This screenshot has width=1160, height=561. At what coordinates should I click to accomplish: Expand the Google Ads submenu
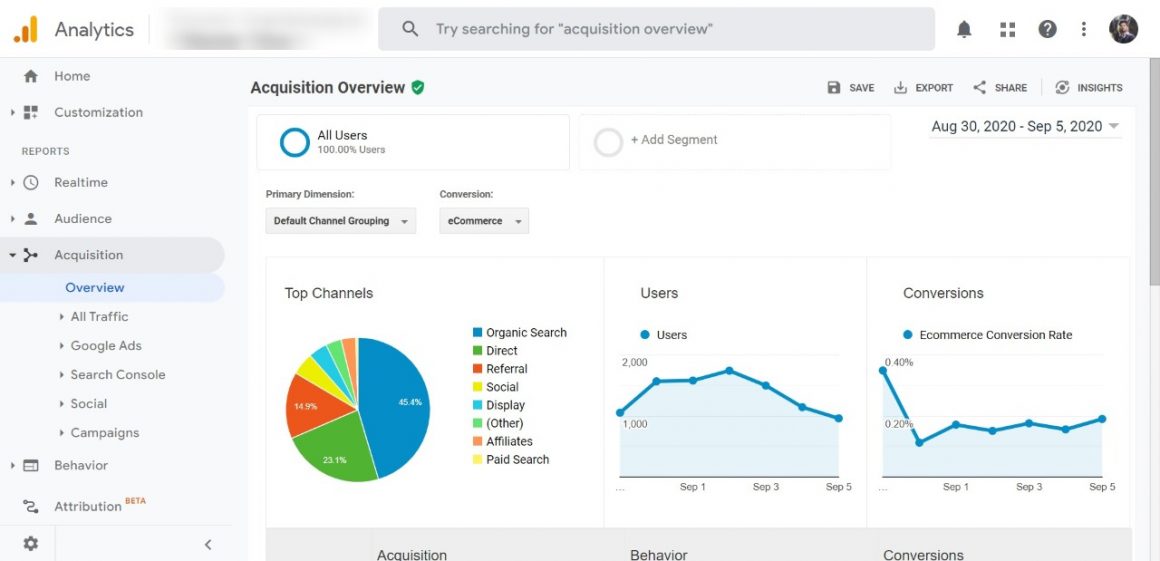tap(61, 346)
